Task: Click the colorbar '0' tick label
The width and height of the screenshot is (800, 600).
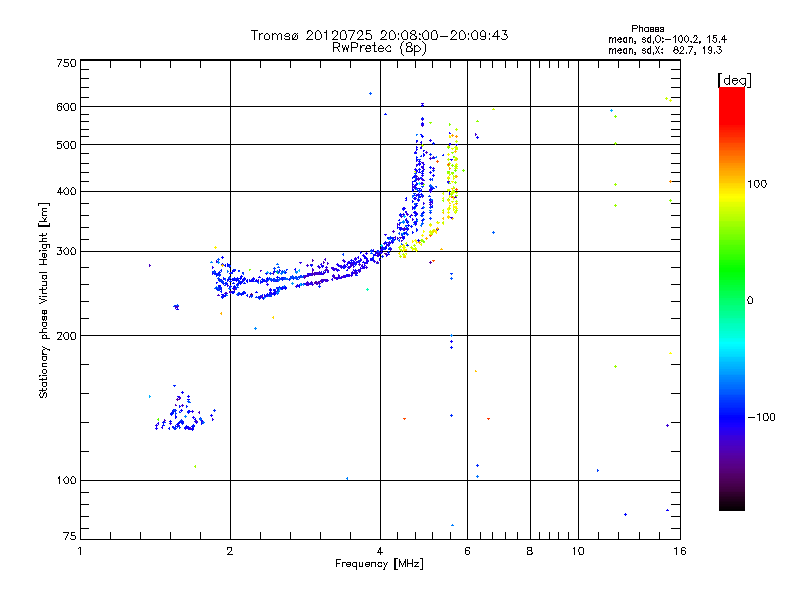Action: (x=750, y=300)
